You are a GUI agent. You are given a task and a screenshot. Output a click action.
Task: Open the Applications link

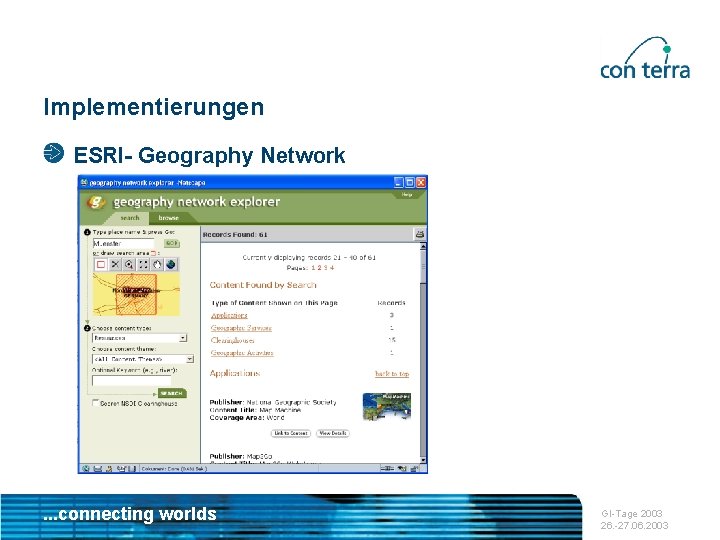click(229, 315)
